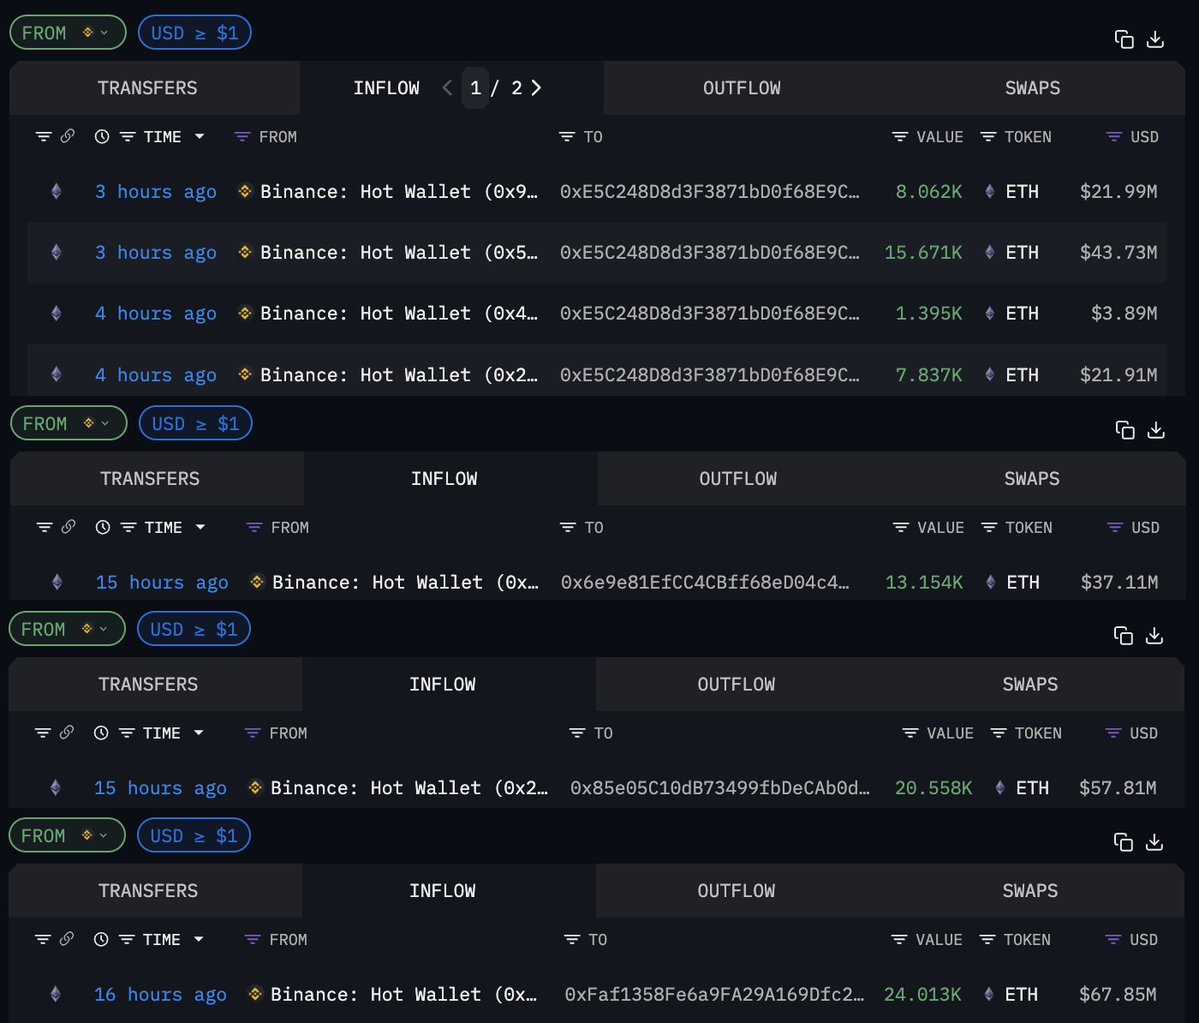Click the Ethereum chain icon at the row start
The image size is (1199, 1023).
point(57,191)
